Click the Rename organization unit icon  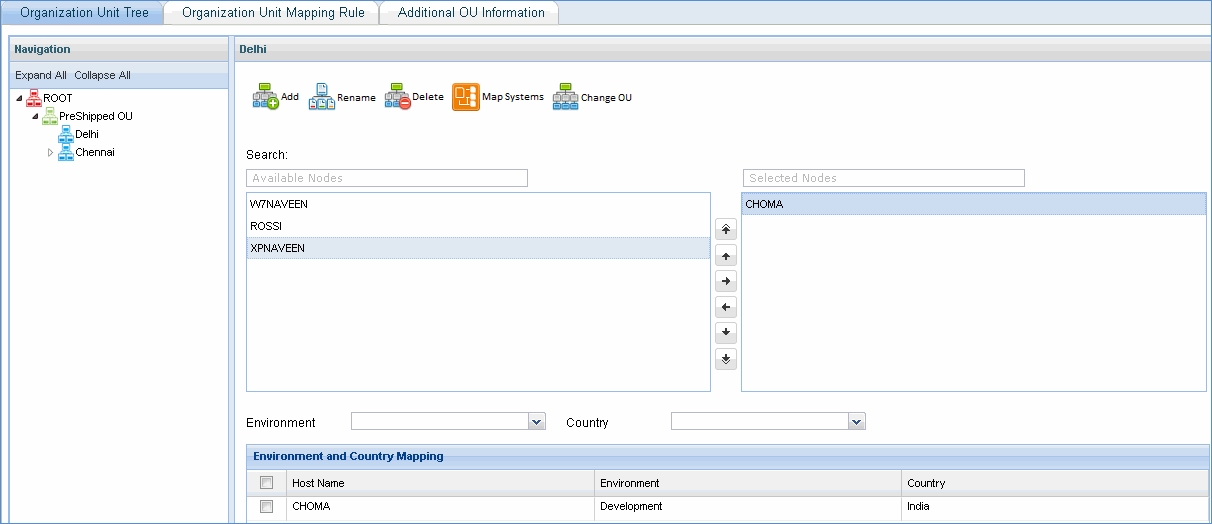[x=321, y=97]
